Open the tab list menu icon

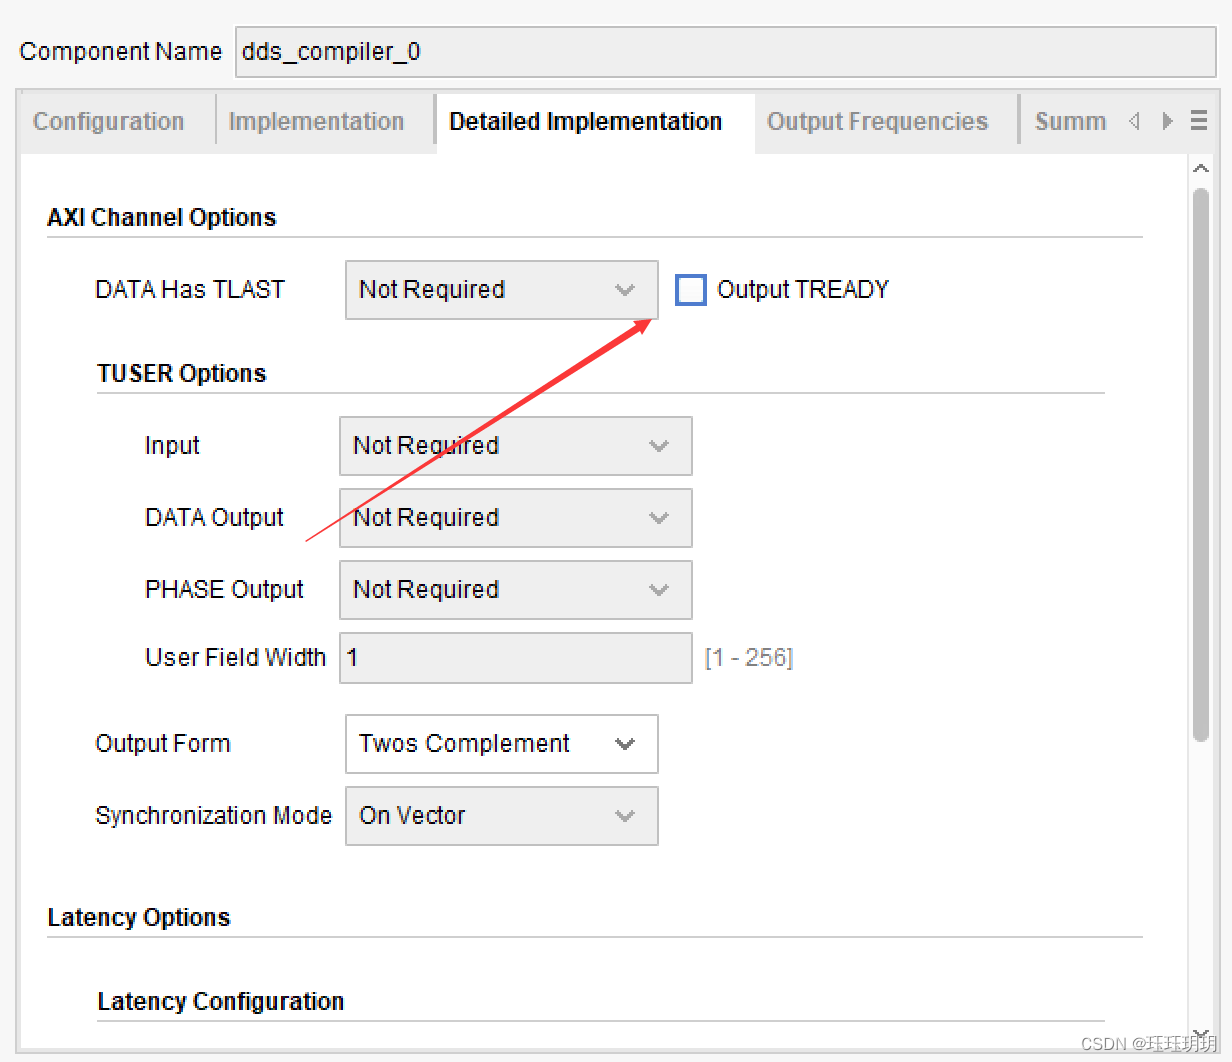(1199, 121)
